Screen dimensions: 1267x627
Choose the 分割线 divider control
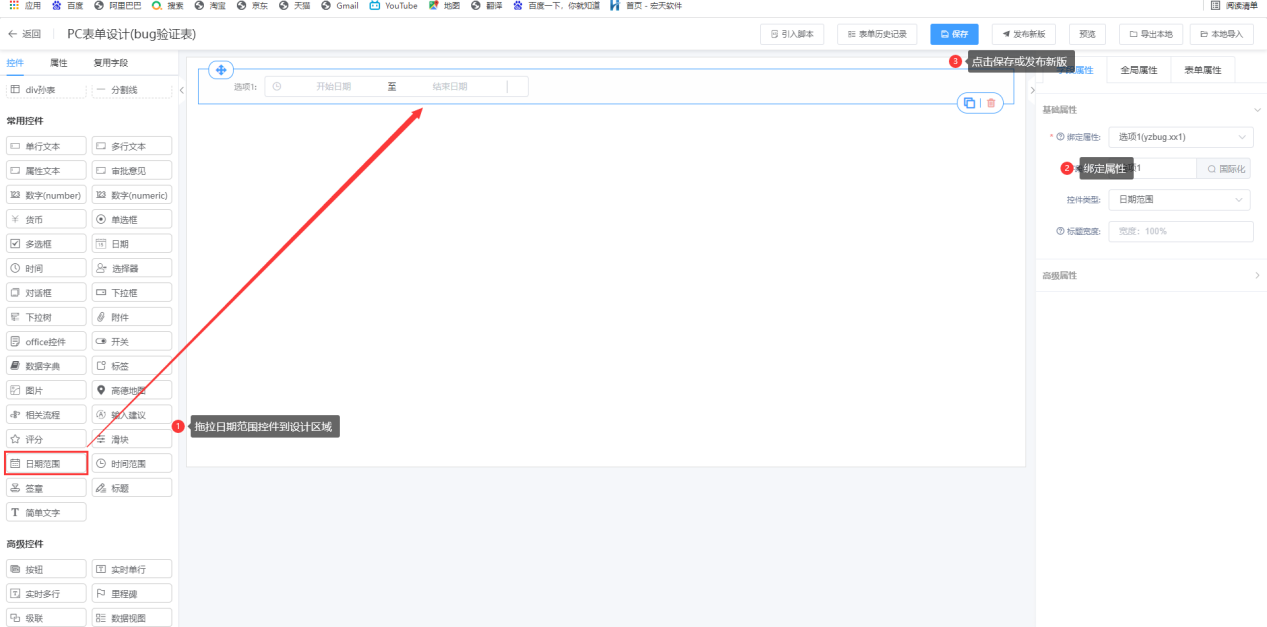132,91
